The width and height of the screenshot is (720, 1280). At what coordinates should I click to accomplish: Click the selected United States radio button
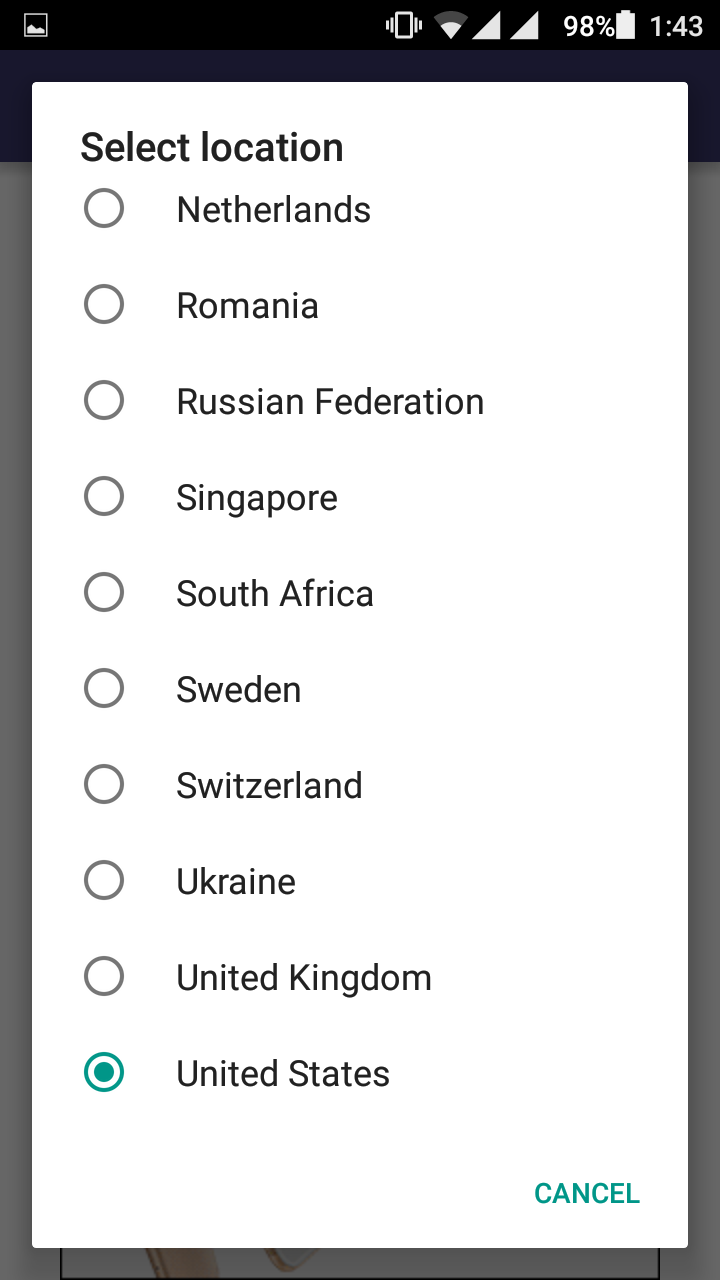click(104, 1073)
